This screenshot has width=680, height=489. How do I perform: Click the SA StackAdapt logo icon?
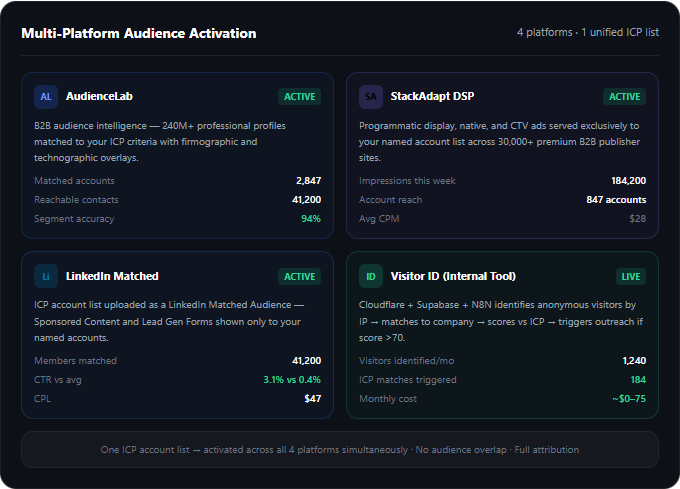tap(371, 97)
